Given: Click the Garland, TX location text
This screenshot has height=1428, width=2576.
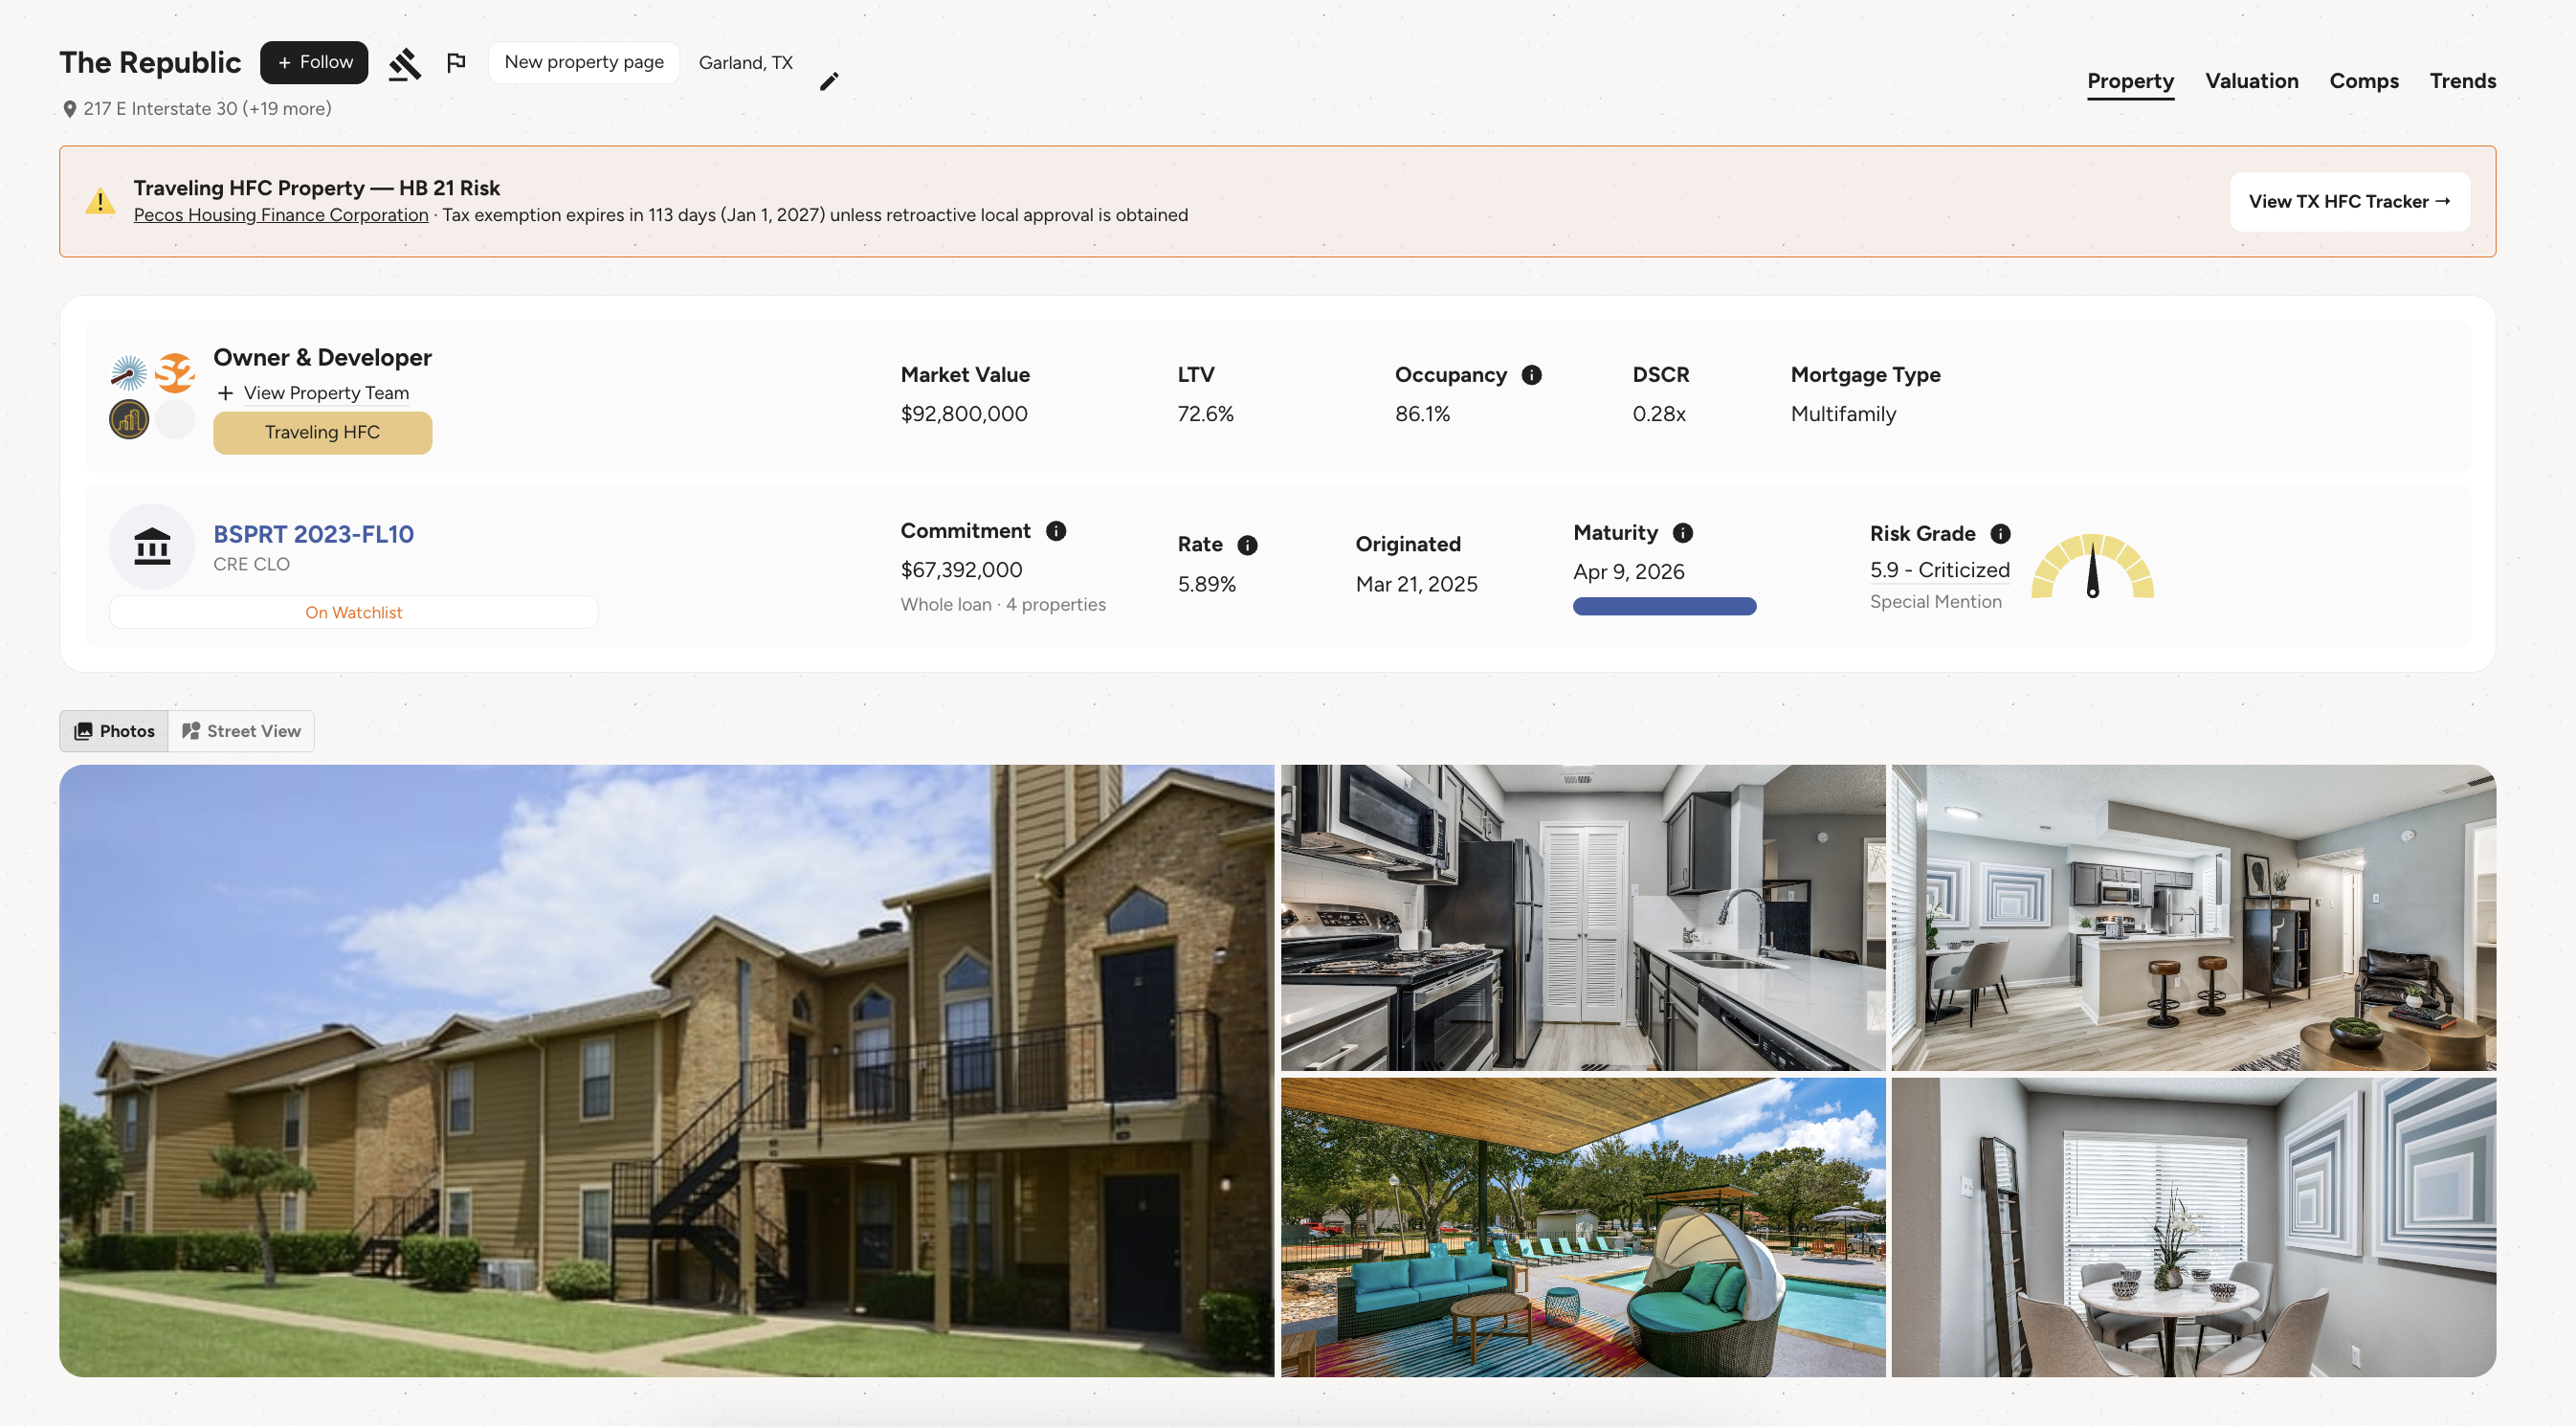Looking at the screenshot, I should pyautogui.click(x=745, y=63).
